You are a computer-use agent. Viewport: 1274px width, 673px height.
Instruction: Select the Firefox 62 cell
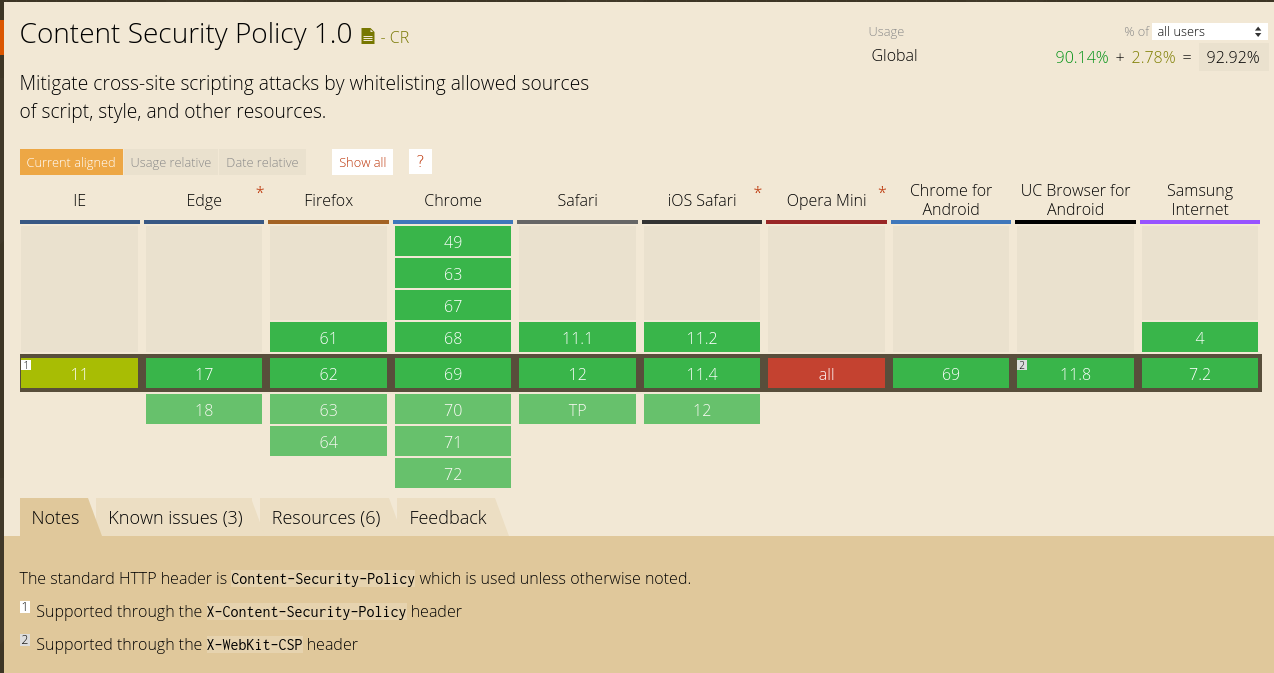329,374
